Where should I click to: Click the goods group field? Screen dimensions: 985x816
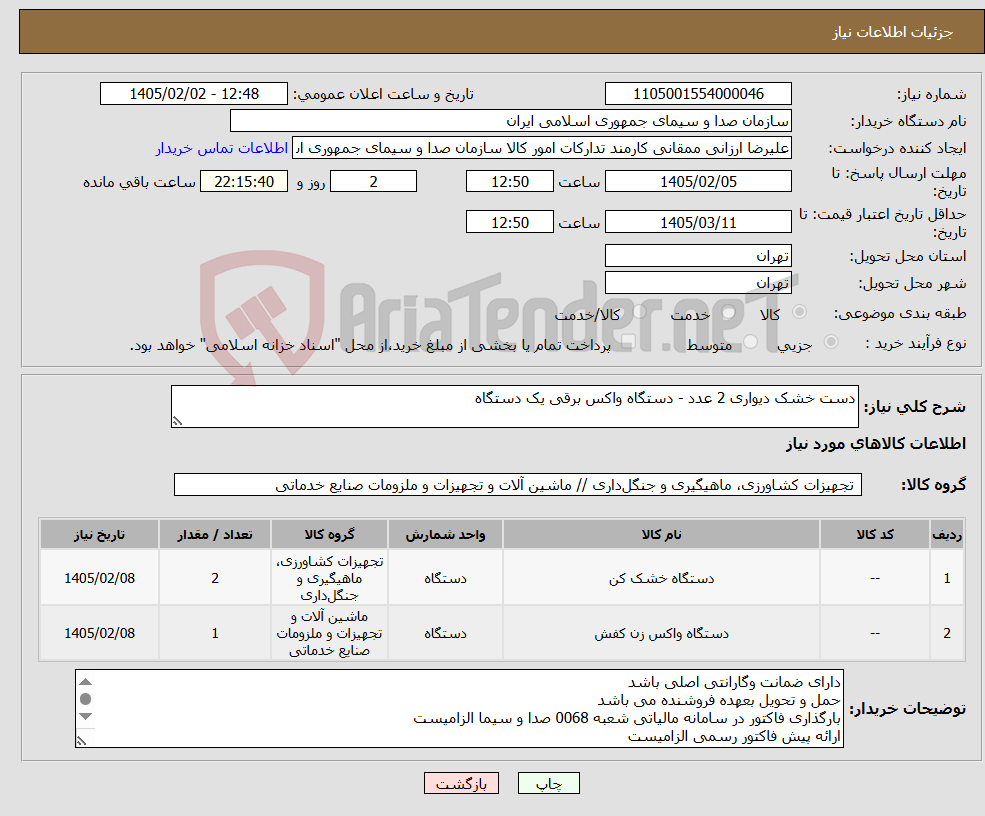pyautogui.click(x=518, y=485)
